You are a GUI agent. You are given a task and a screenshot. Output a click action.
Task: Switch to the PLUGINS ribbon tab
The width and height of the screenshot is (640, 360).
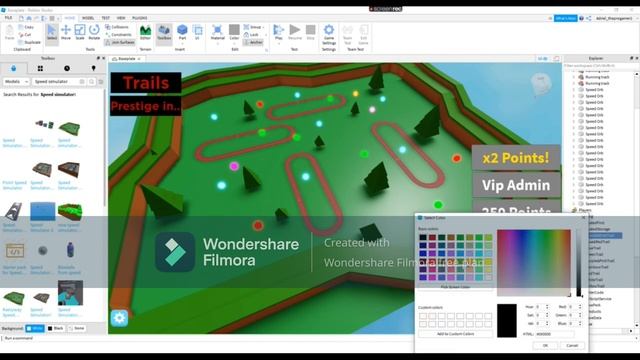point(140,18)
